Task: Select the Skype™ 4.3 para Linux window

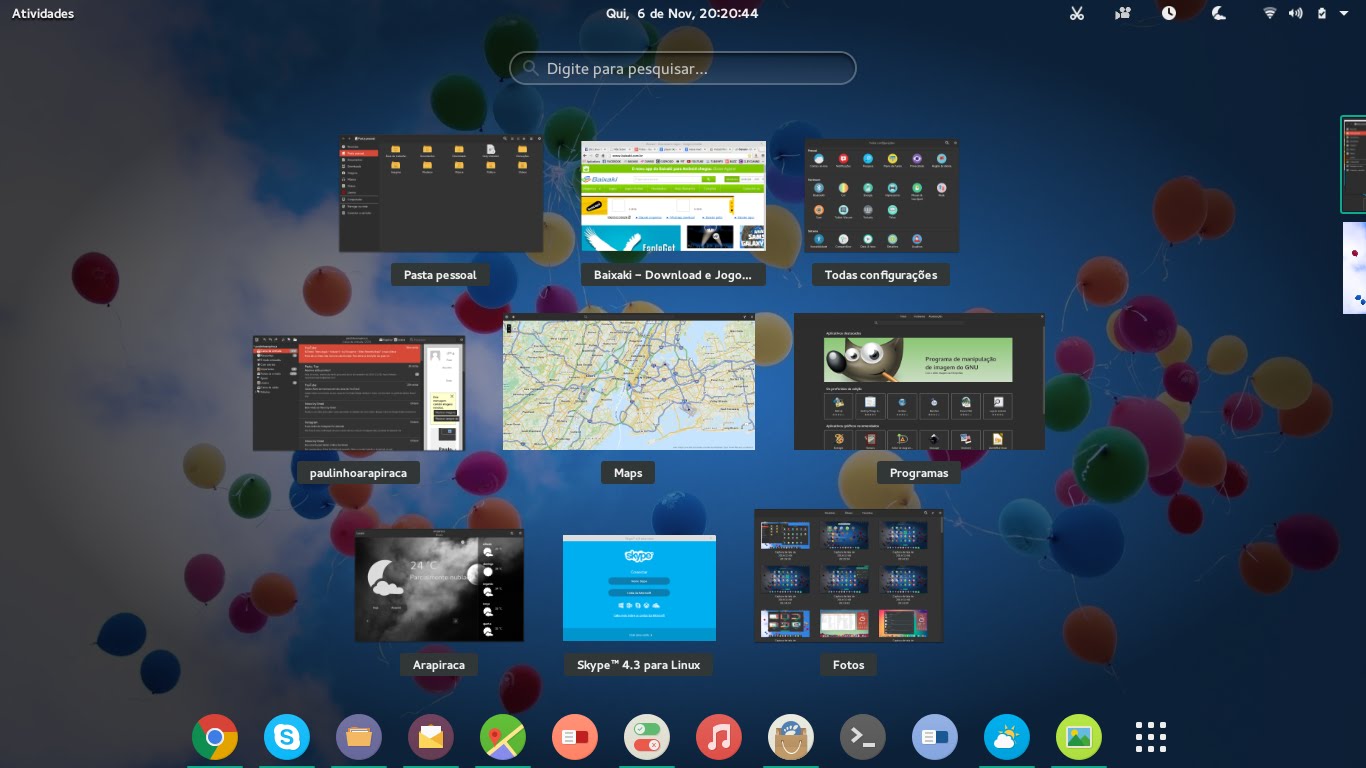Action: (x=638, y=588)
